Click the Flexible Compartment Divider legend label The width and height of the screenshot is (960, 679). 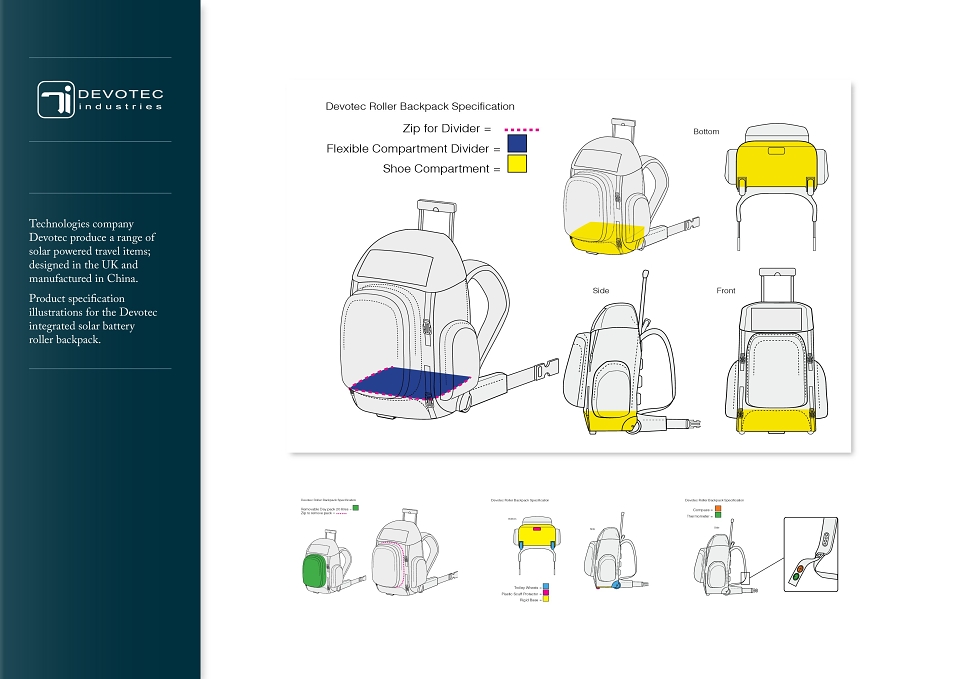[408, 149]
